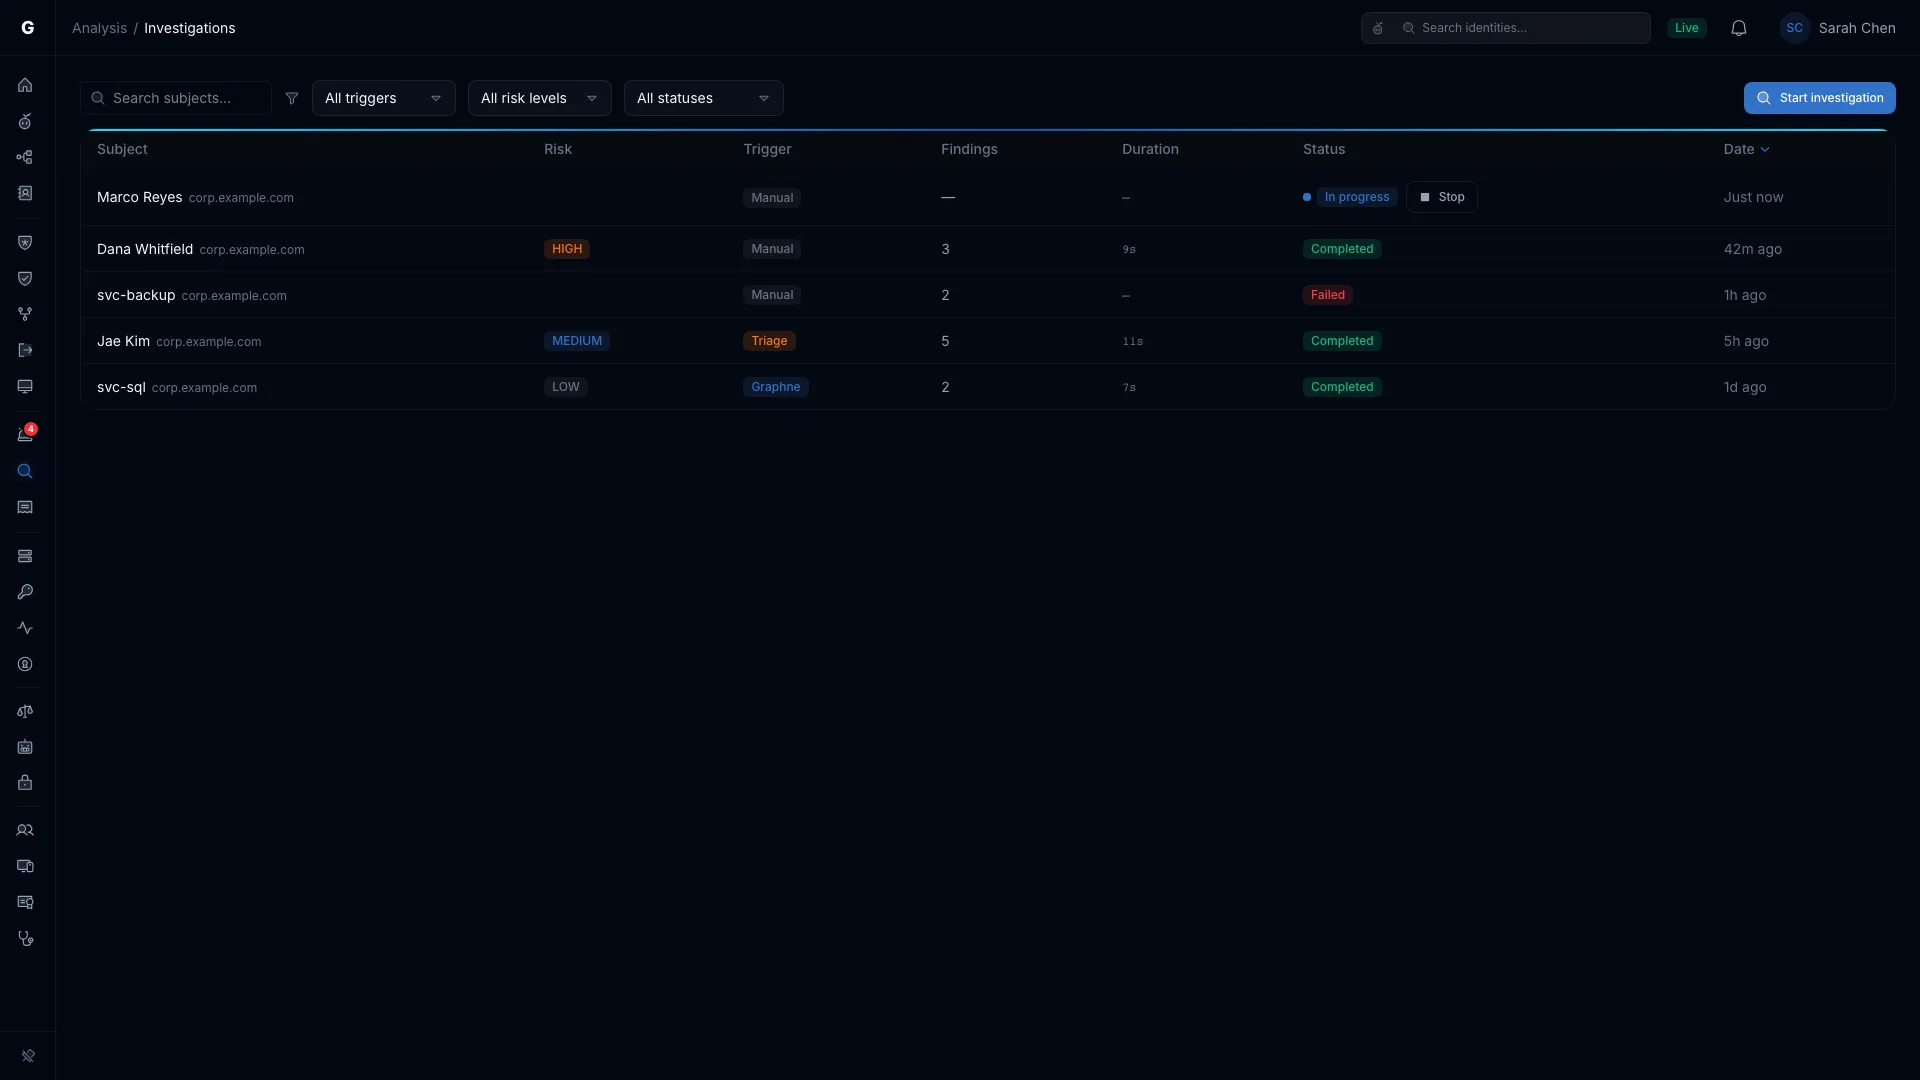This screenshot has width=1920, height=1080.
Task: Open the two-users group icon in the sidebar
Action: 25,830
